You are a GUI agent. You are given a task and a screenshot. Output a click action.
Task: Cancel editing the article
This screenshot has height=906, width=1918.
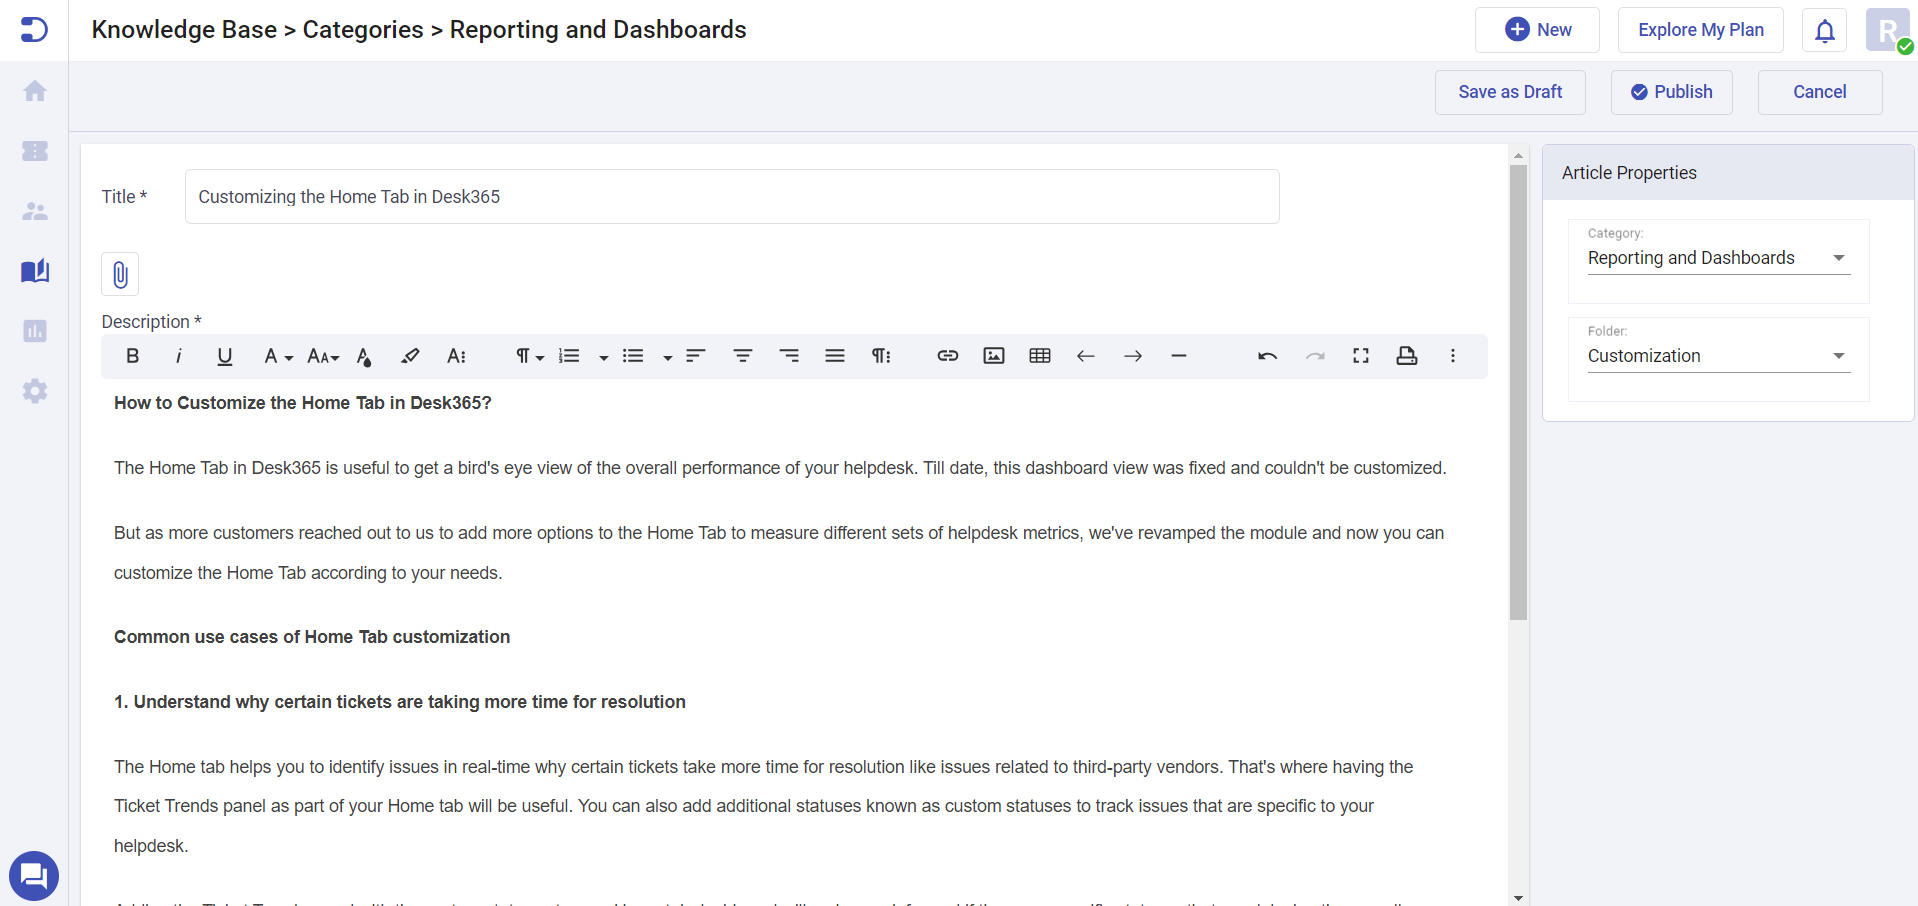1819,92
